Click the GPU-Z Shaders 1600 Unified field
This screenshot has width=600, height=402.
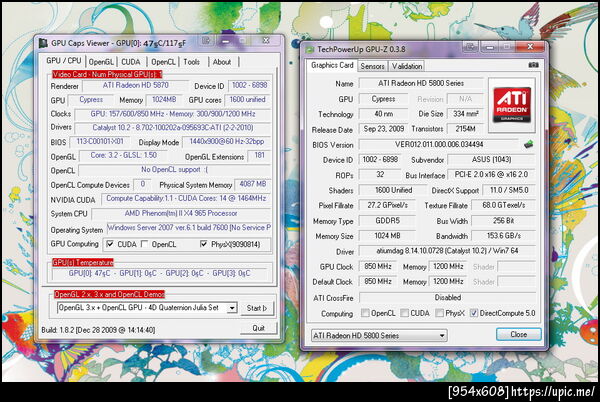click(x=393, y=190)
